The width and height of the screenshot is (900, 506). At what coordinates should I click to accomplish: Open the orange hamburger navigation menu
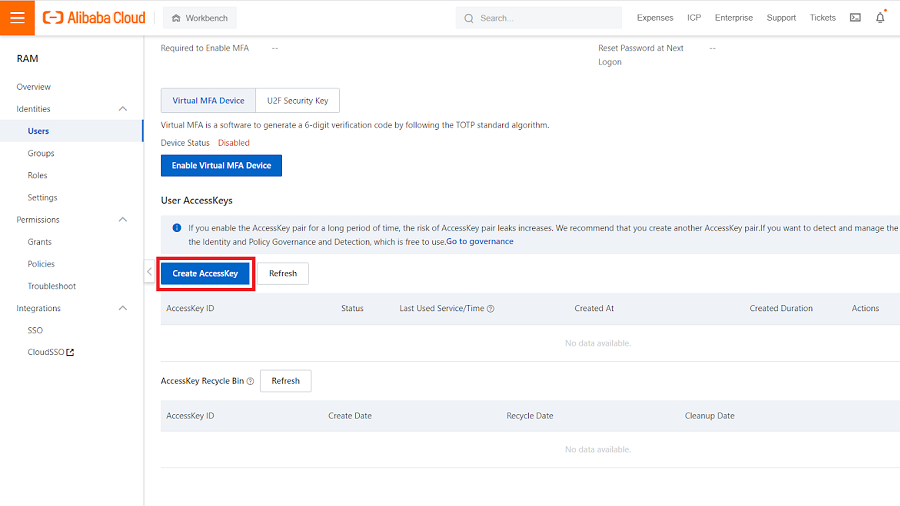point(17,17)
